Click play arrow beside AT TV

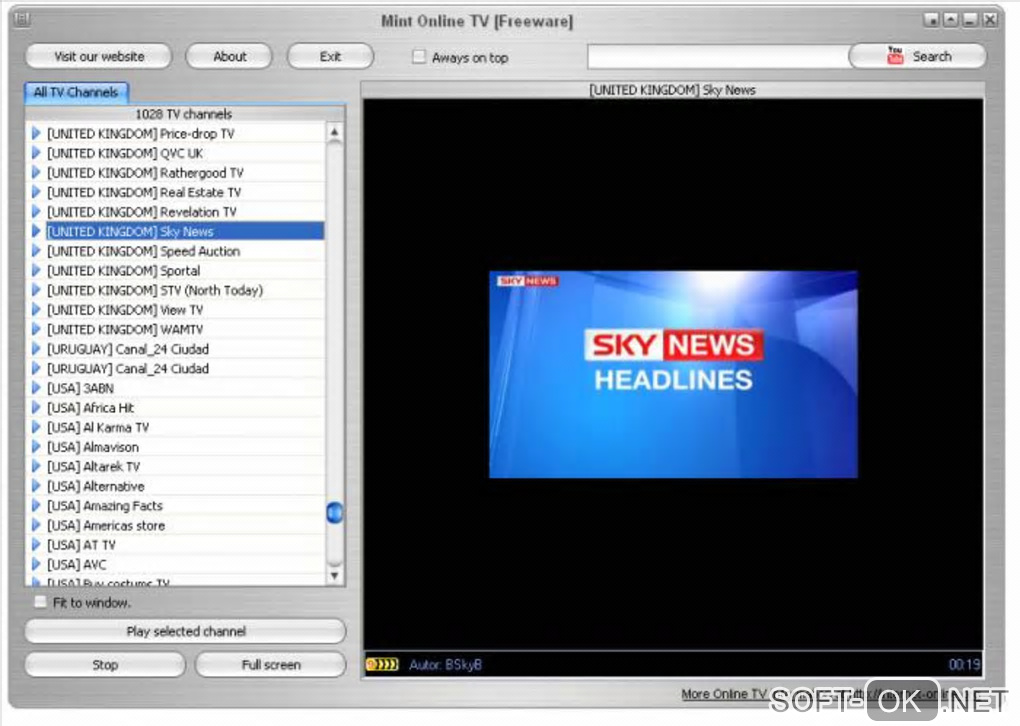(x=36, y=544)
